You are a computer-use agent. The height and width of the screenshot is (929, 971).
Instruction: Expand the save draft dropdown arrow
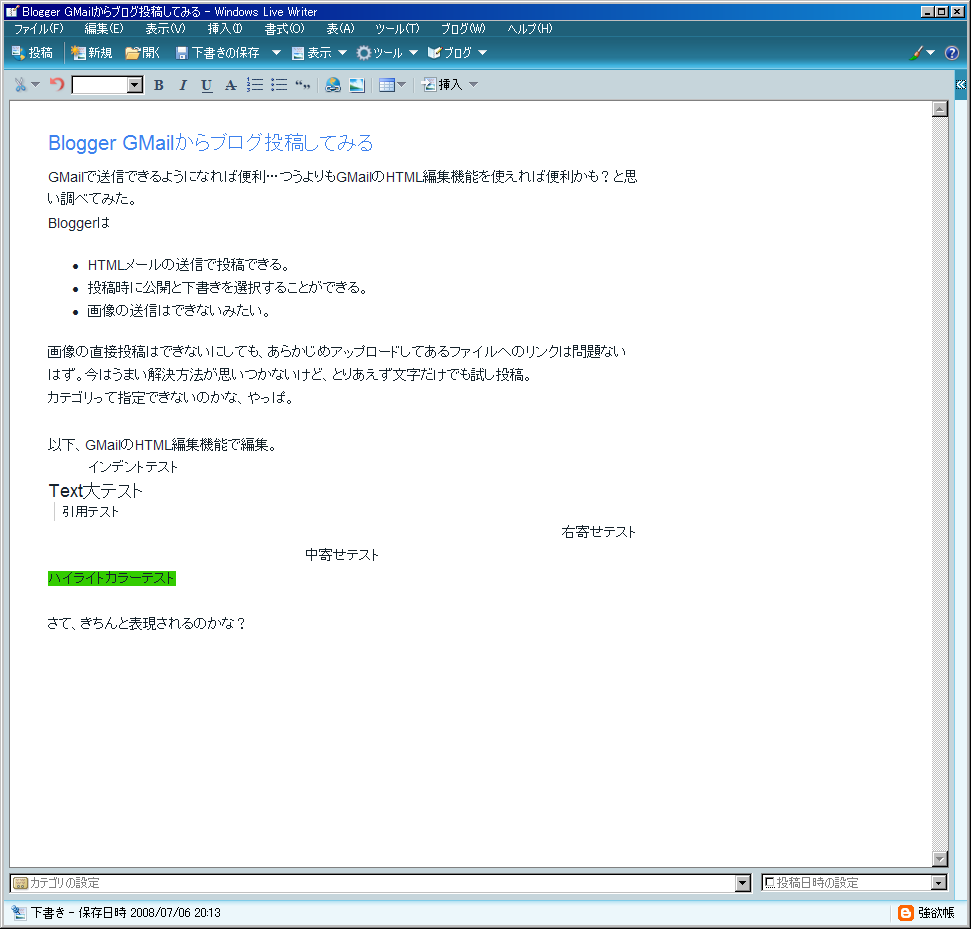(x=276, y=53)
